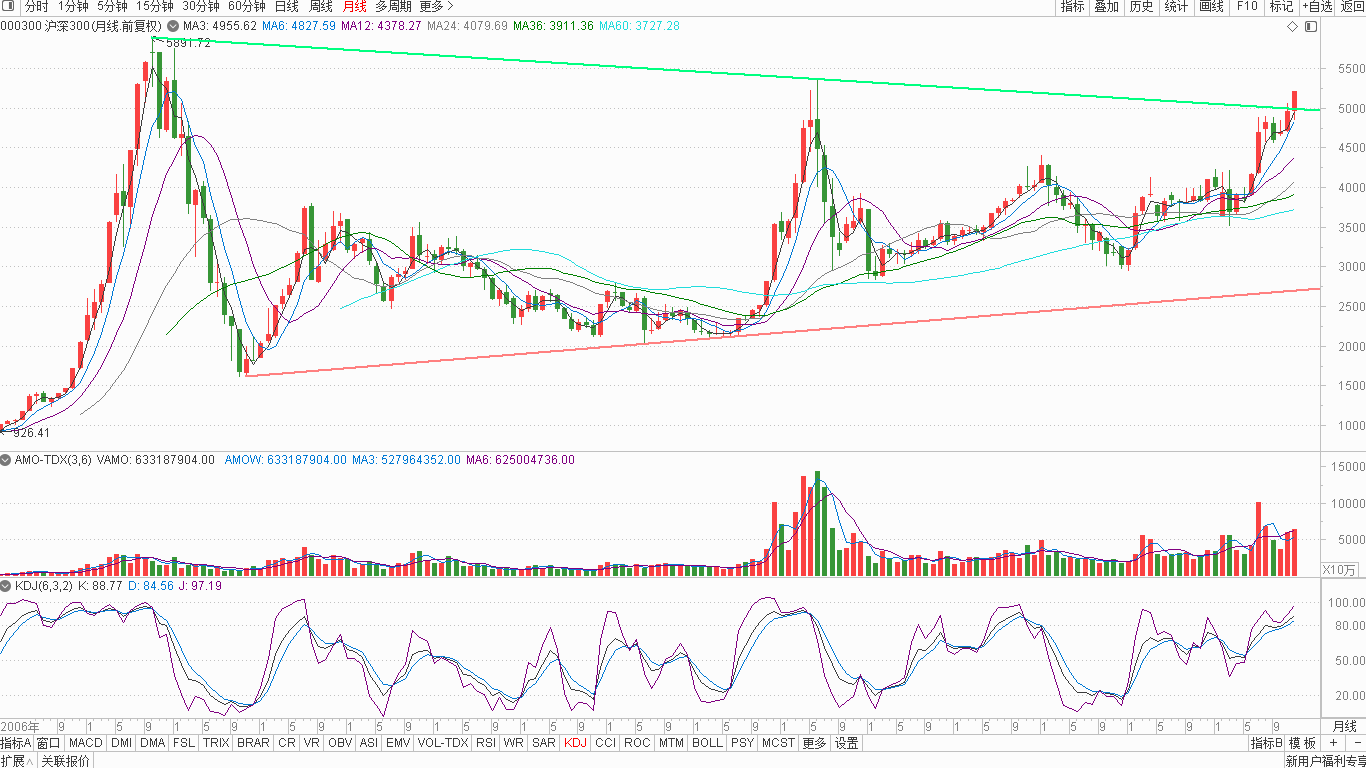Screen dimensions: 1366x768
Task: Switch indicator to MACD
Action: pos(86,743)
